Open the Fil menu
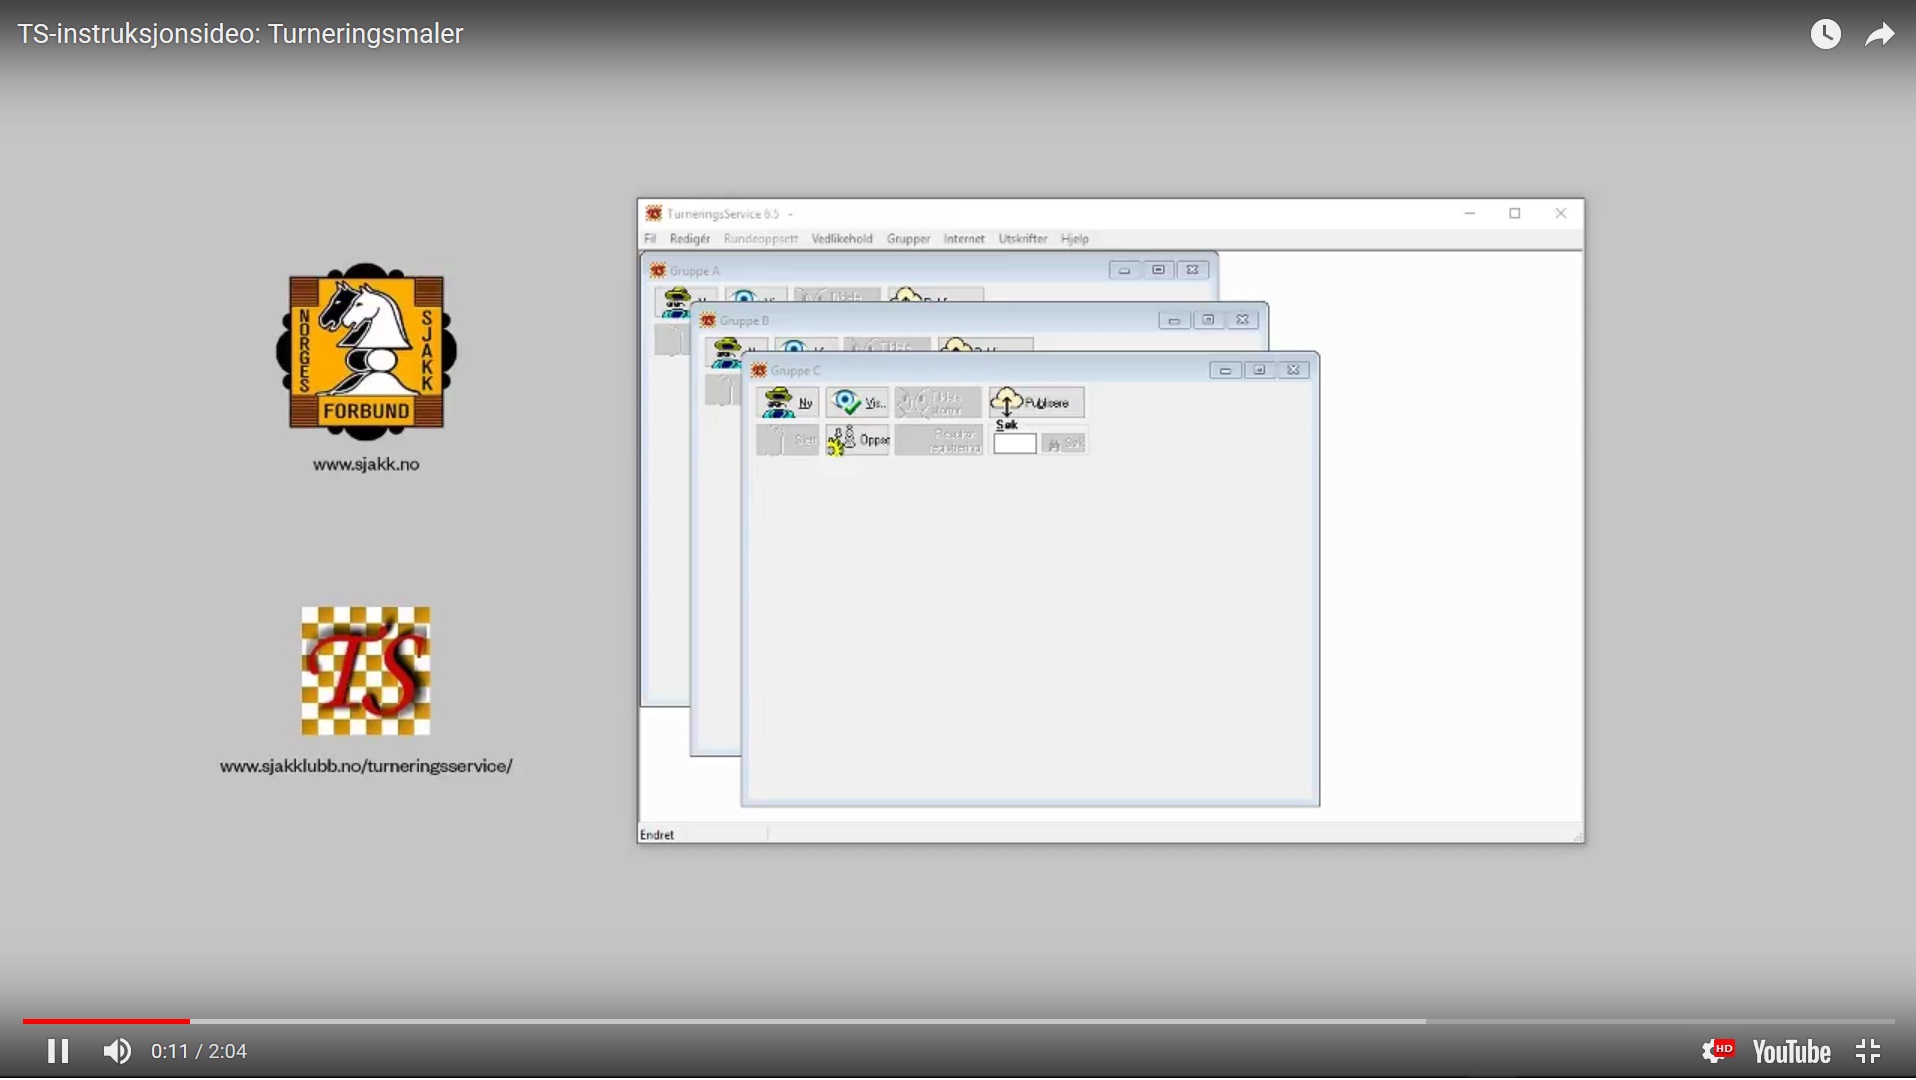This screenshot has height=1080, width=1916. tap(650, 239)
